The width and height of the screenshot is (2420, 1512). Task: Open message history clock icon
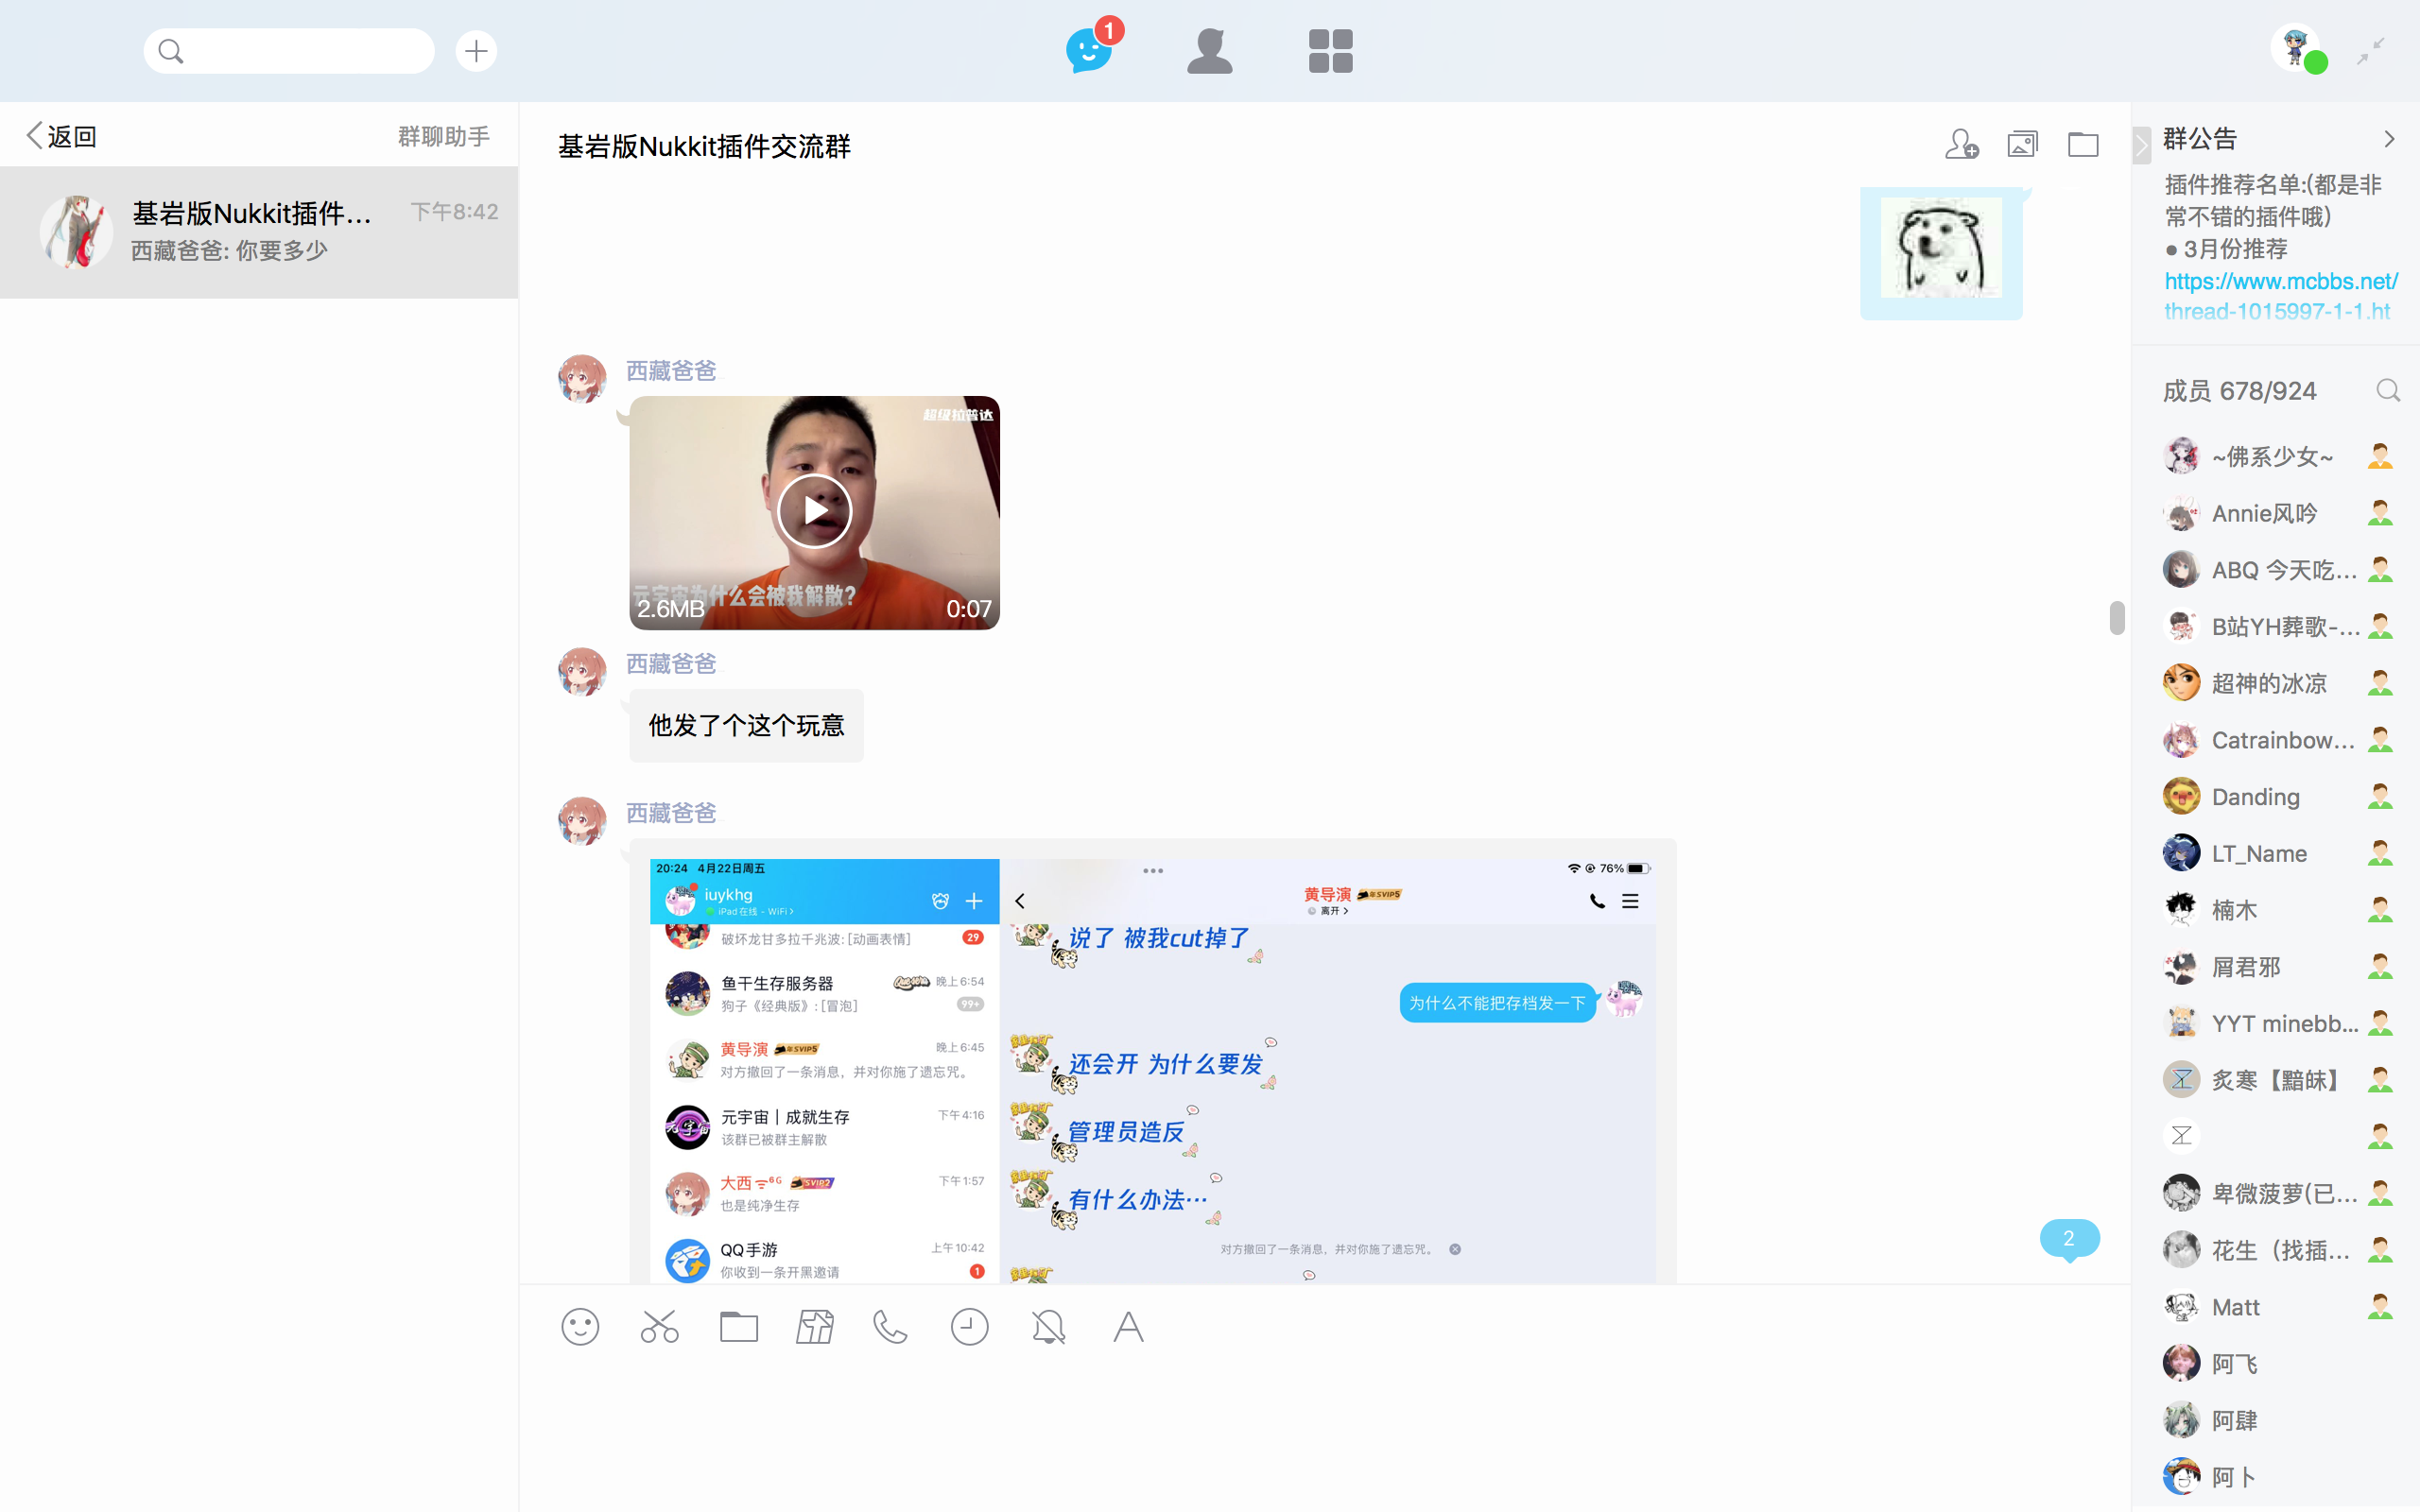coord(969,1327)
